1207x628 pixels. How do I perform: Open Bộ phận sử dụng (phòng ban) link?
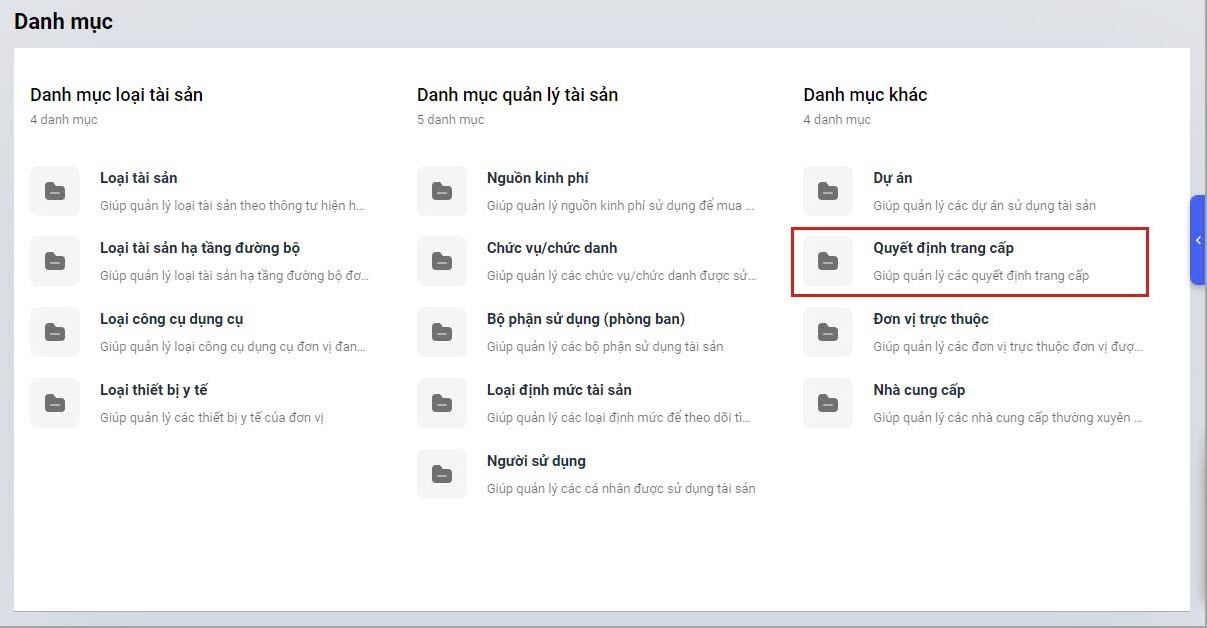pyautogui.click(x=585, y=319)
